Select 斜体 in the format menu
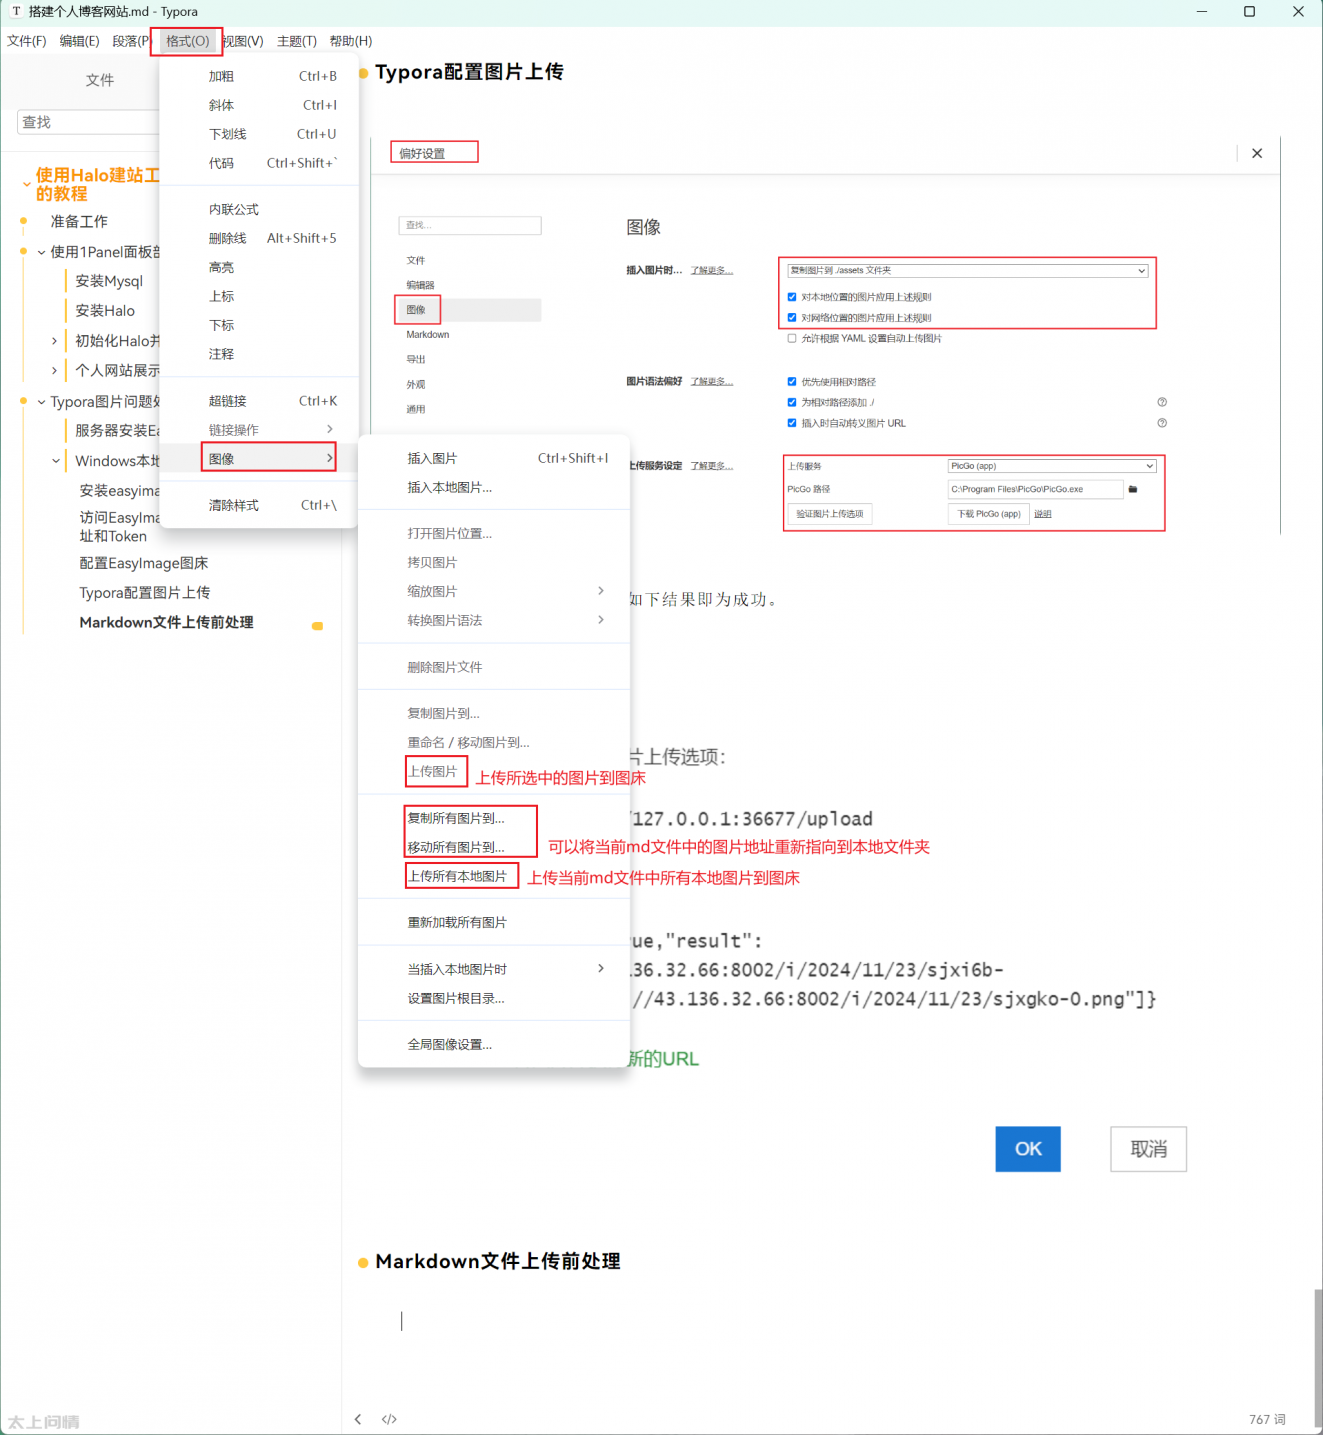Image resolution: width=1323 pixels, height=1435 pixels. [x=259, y=105]
